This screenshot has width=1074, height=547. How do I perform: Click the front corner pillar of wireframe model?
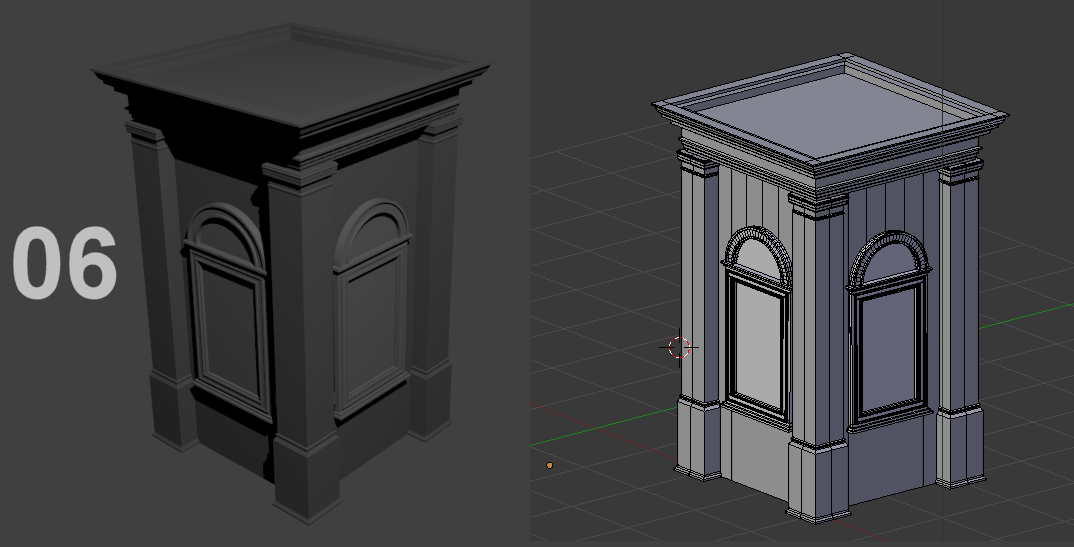818,356
